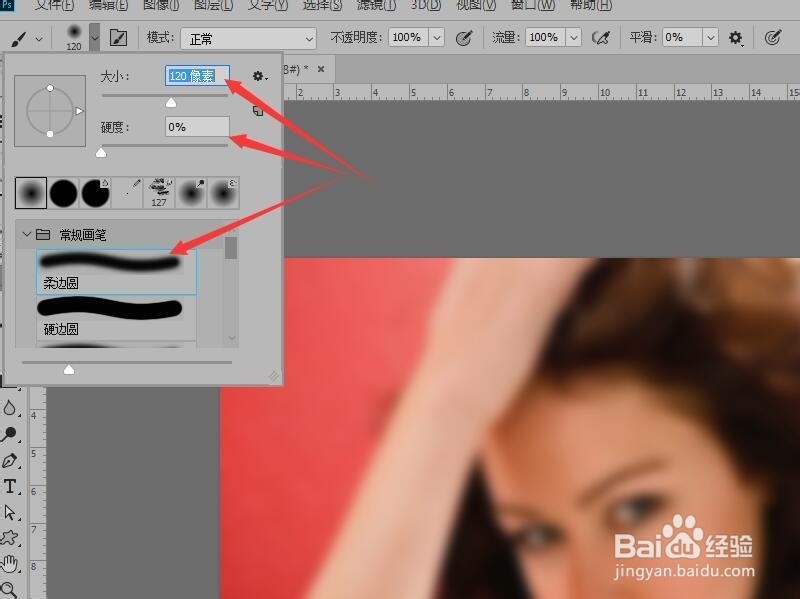The width and height of the screenshot is (800, 599).
Task: Toggle pressure-for-opacity icon after 不透明度
Action: tap(464, 38)
